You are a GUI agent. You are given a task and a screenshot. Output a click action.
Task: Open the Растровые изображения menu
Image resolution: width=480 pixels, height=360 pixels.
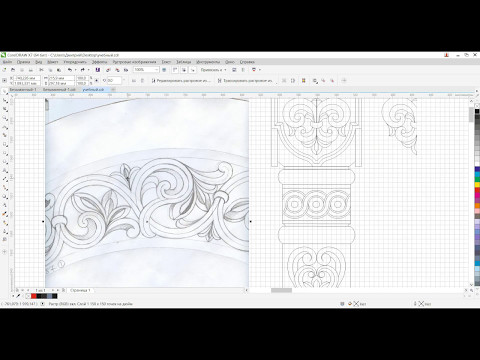[134, 62]
